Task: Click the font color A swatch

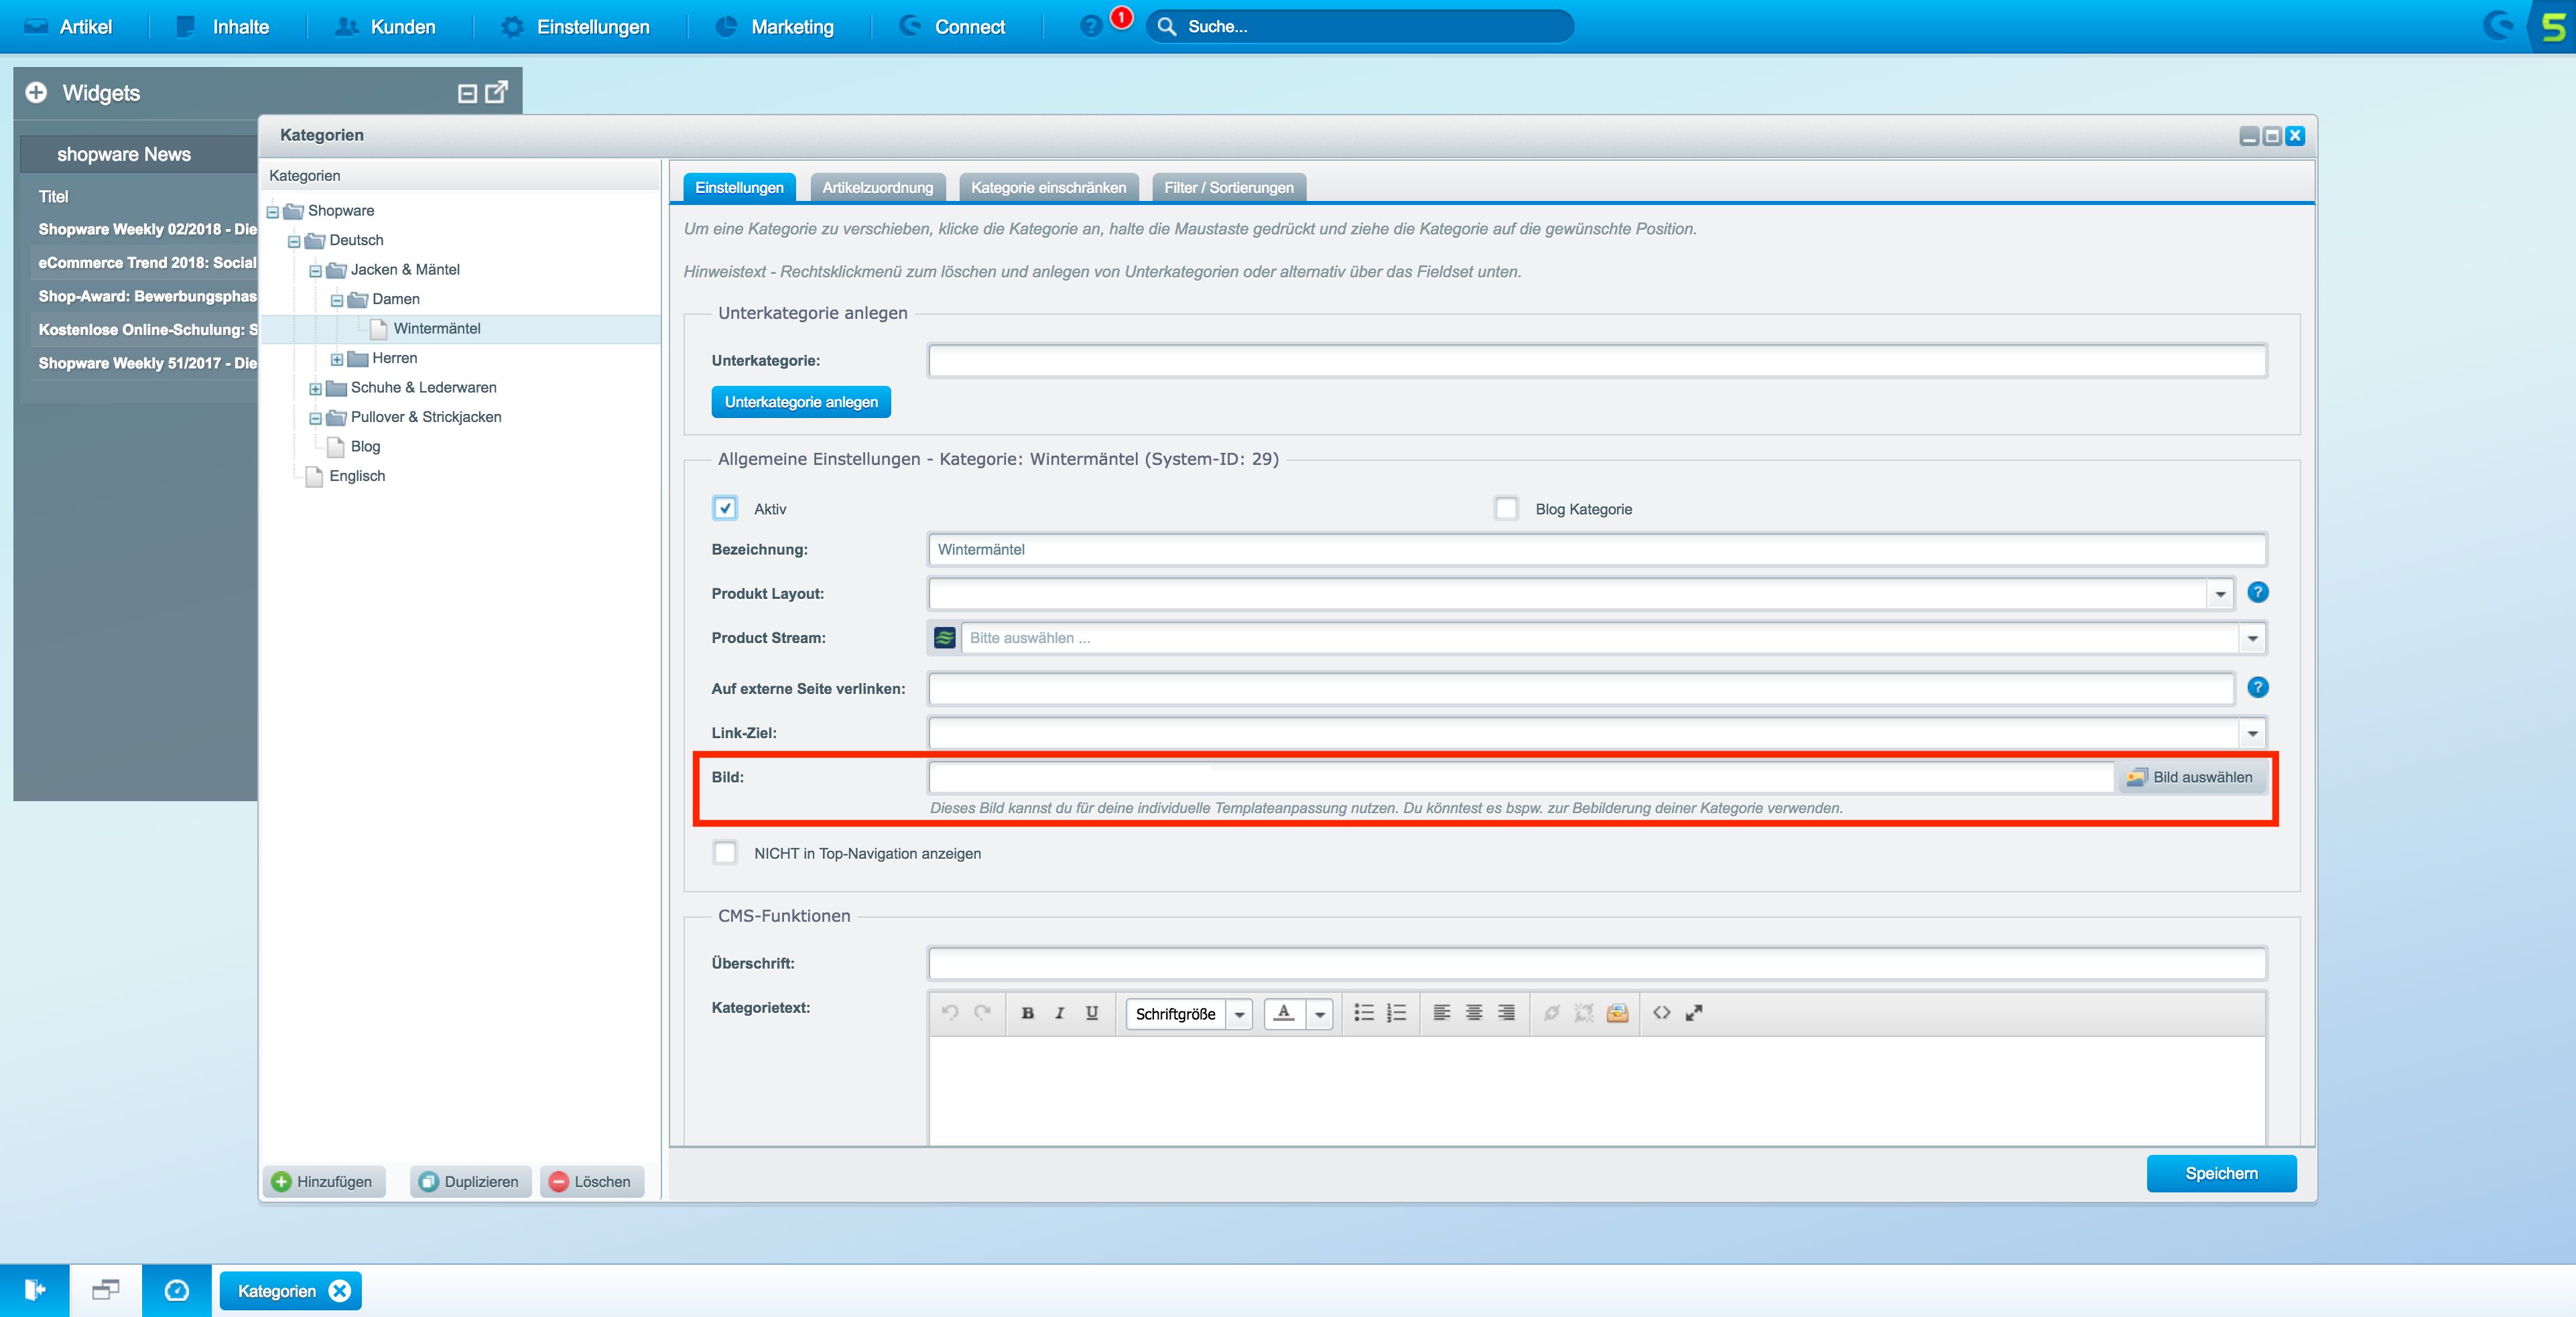Action: pos(1285,1013)
